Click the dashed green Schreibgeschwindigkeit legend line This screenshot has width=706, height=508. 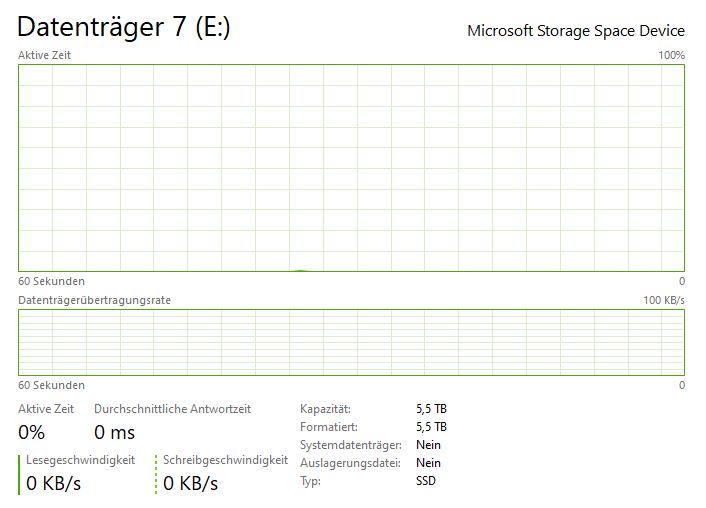tap(156, 474)
